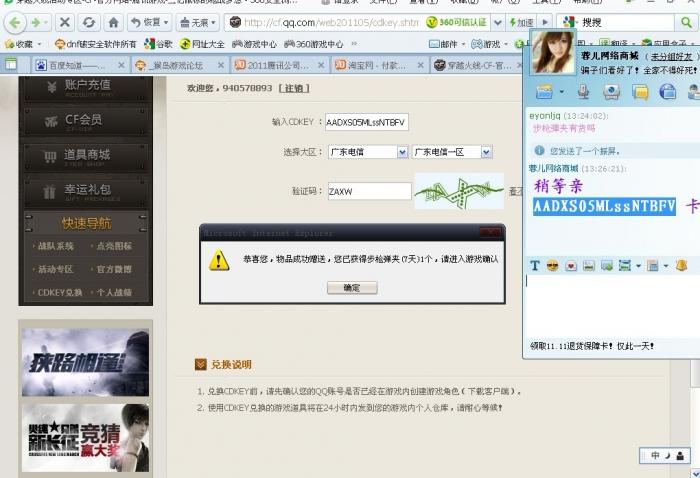Open the 360游戏中心 bookmark

coord(313,44)
